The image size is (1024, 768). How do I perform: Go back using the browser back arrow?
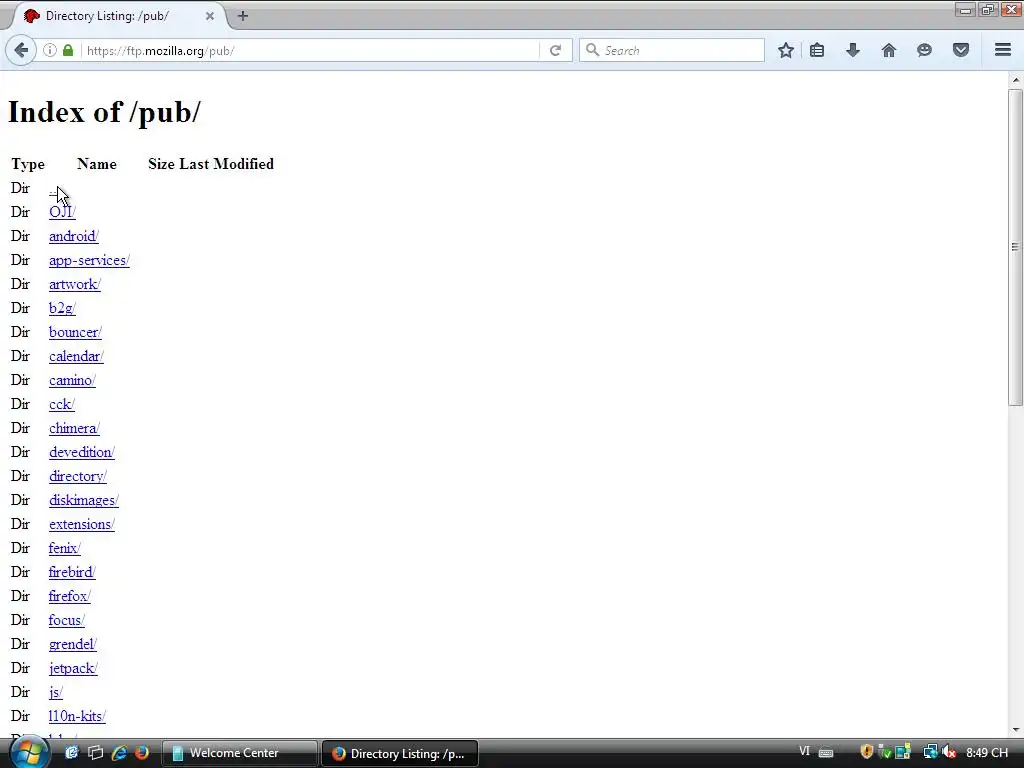[21, 50]
